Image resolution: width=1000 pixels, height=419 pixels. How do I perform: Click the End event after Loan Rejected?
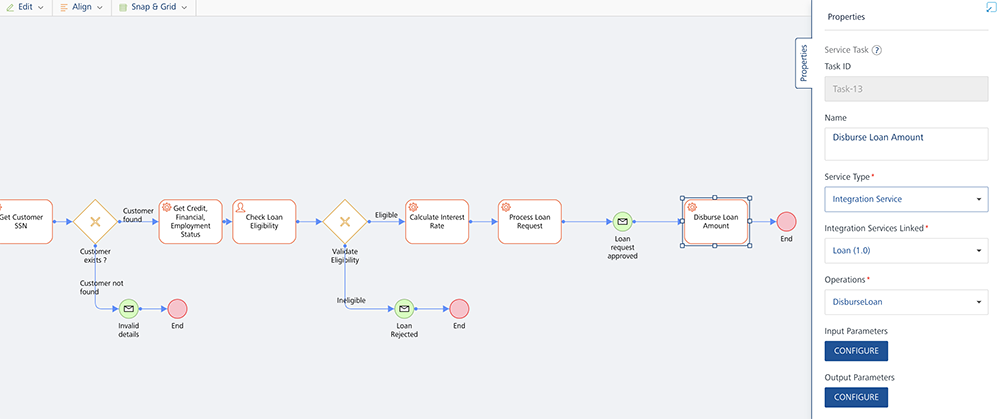click(459, 309)
